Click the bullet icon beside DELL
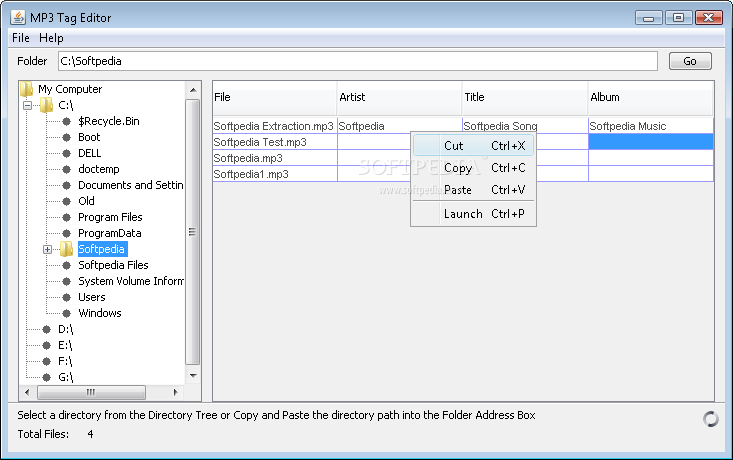Image resolution: width=733 pixels, height=460 pixels. point(66,153)
